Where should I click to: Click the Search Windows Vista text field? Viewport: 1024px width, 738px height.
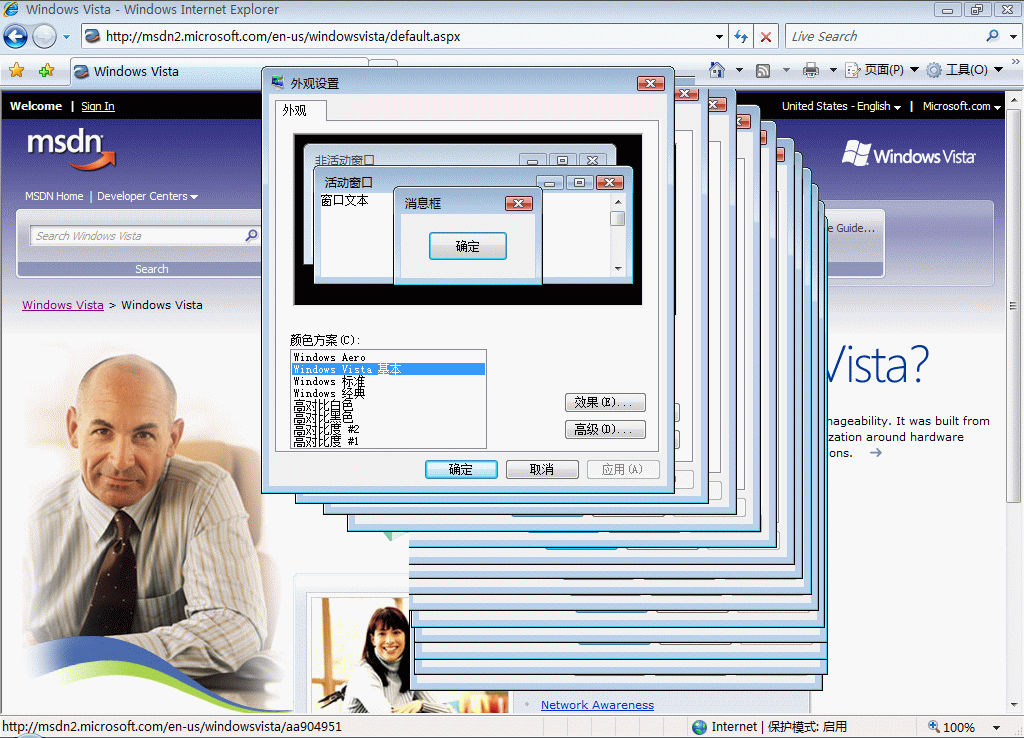tap(137, 236)
